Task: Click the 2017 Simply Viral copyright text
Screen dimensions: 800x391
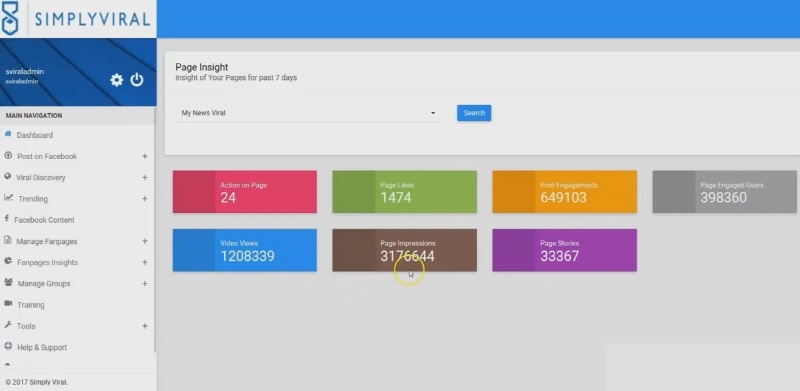Action: pyautogui.click(x=36, y=382)
